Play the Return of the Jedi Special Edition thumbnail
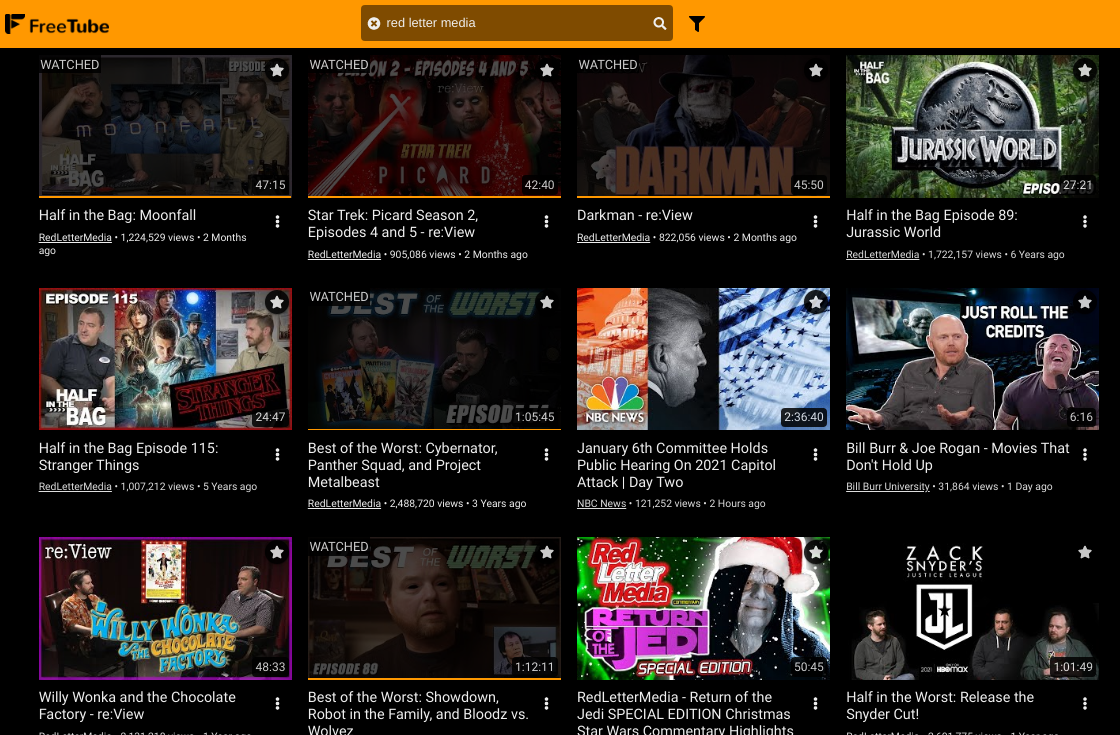 pyautogui.click(x=704, y=608)
